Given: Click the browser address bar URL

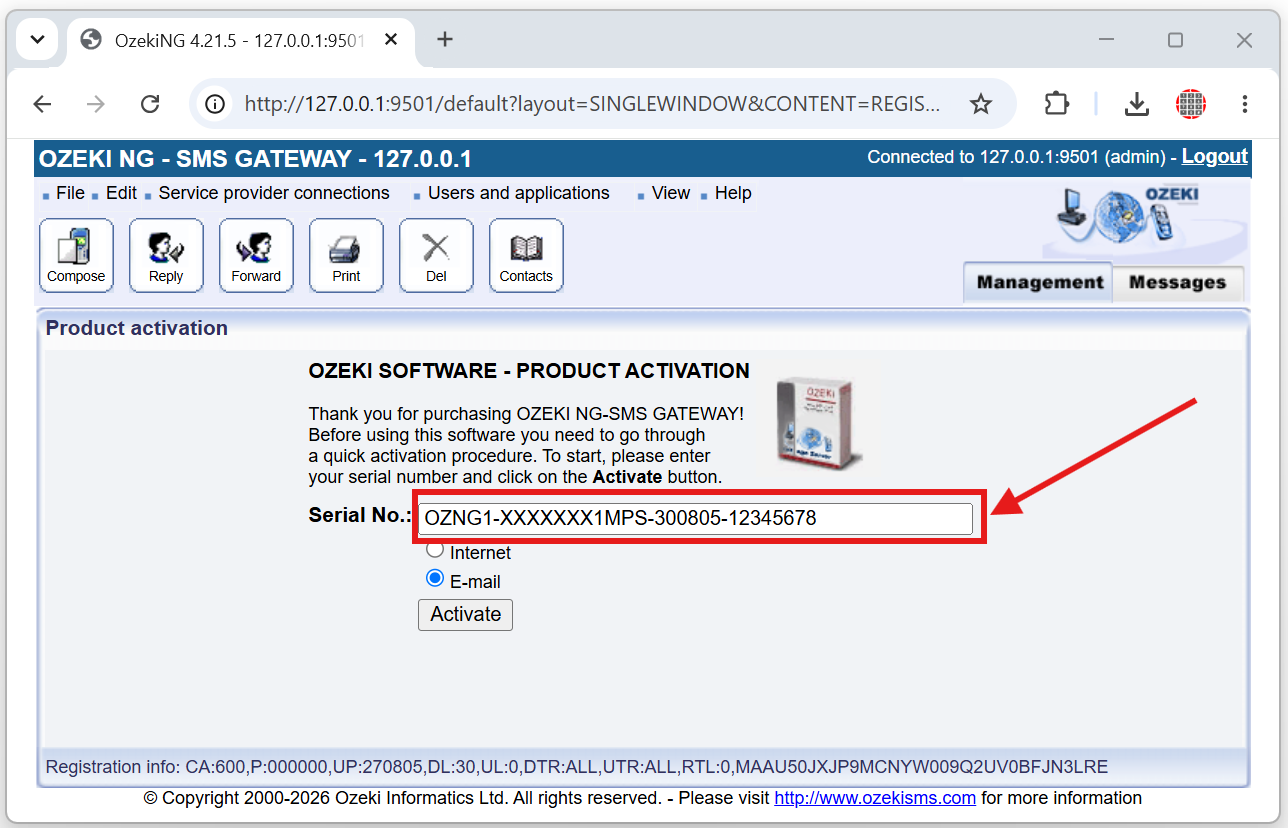Looking at the screenshot, I should click(592, 104).
